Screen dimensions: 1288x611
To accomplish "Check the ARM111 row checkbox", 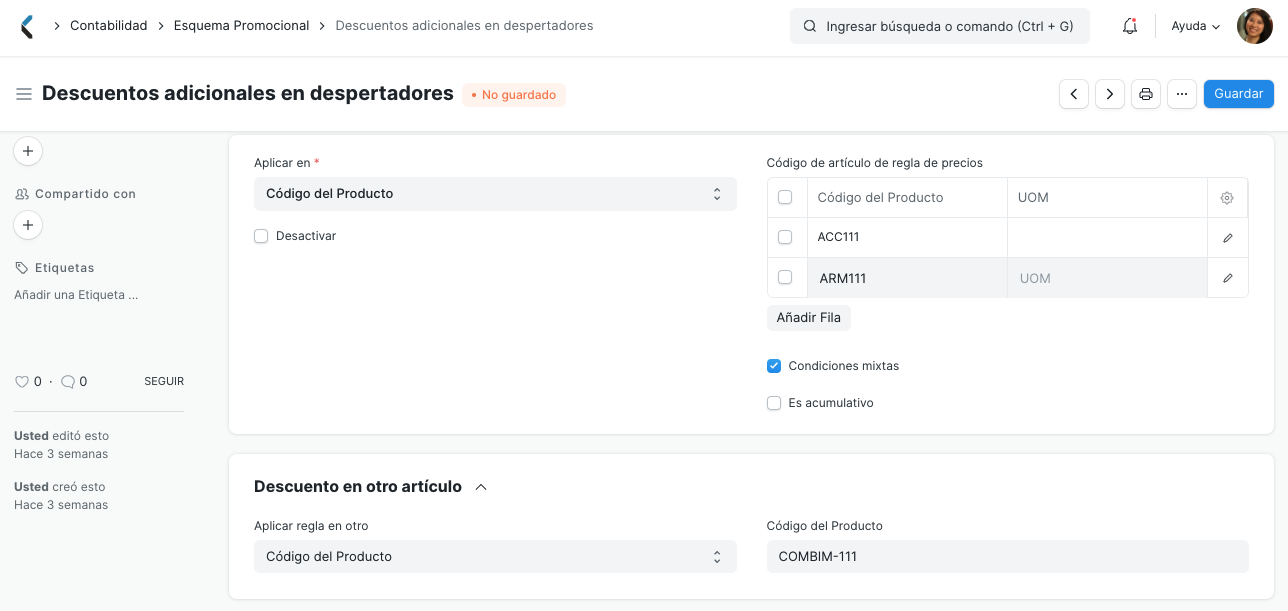I will coord(785,277).
